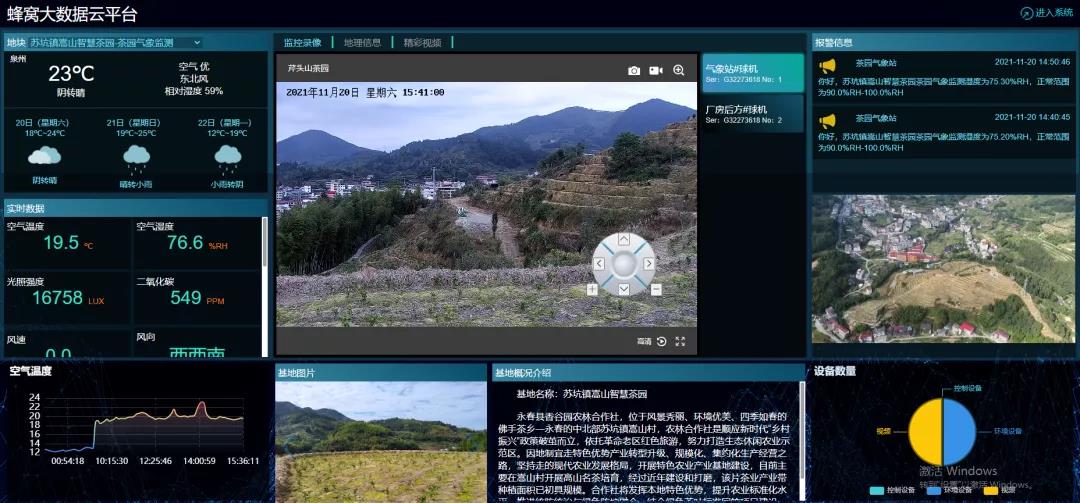Switch to 监控录像 tab

coord(302,43)
